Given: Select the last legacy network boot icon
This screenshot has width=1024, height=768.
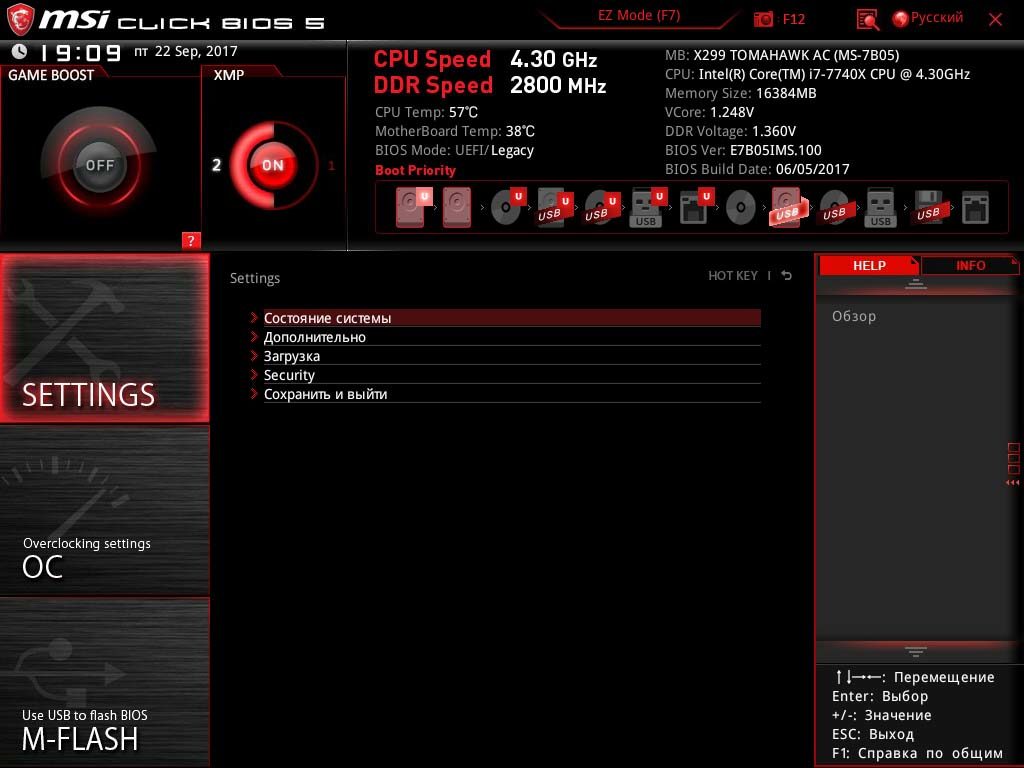Looking at the screenshot, I should pyautogui.click(x=975, y=208).
